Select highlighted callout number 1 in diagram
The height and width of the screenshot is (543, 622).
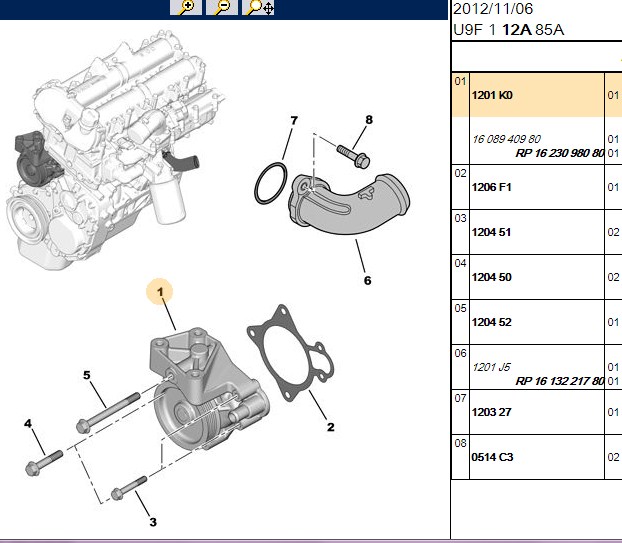(160, 292)
